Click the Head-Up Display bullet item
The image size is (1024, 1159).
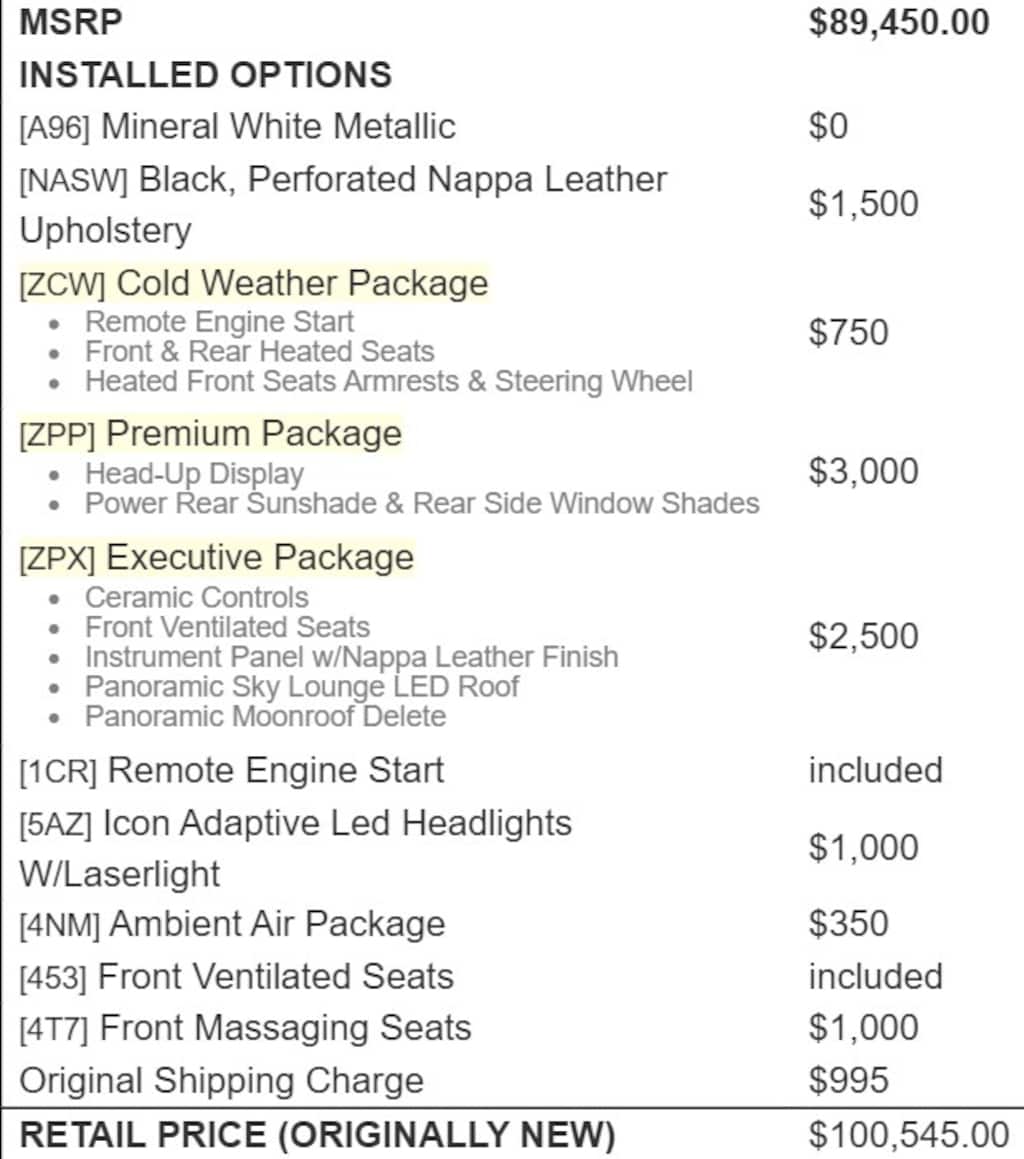coord(194,473)
